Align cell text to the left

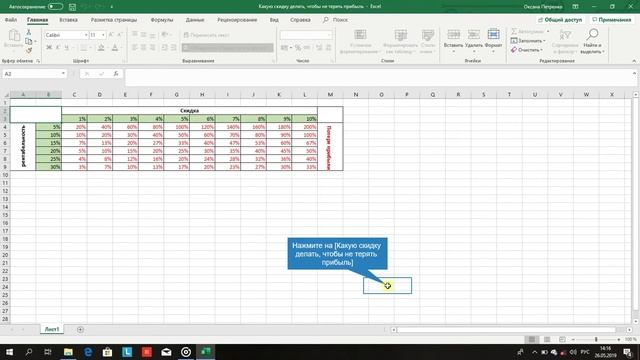point(135,48)
